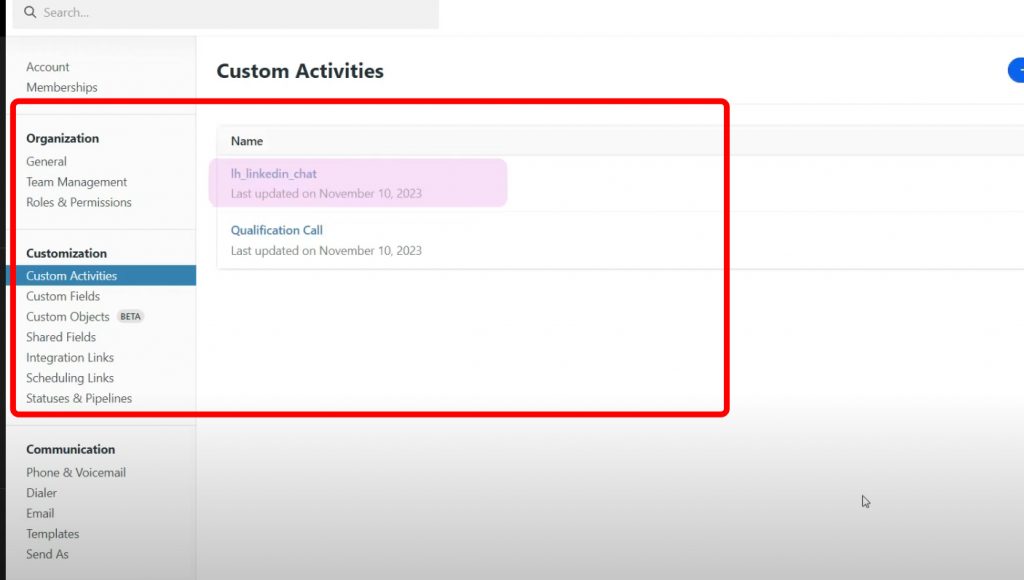Open Shared Fields settings

point(60,337)
